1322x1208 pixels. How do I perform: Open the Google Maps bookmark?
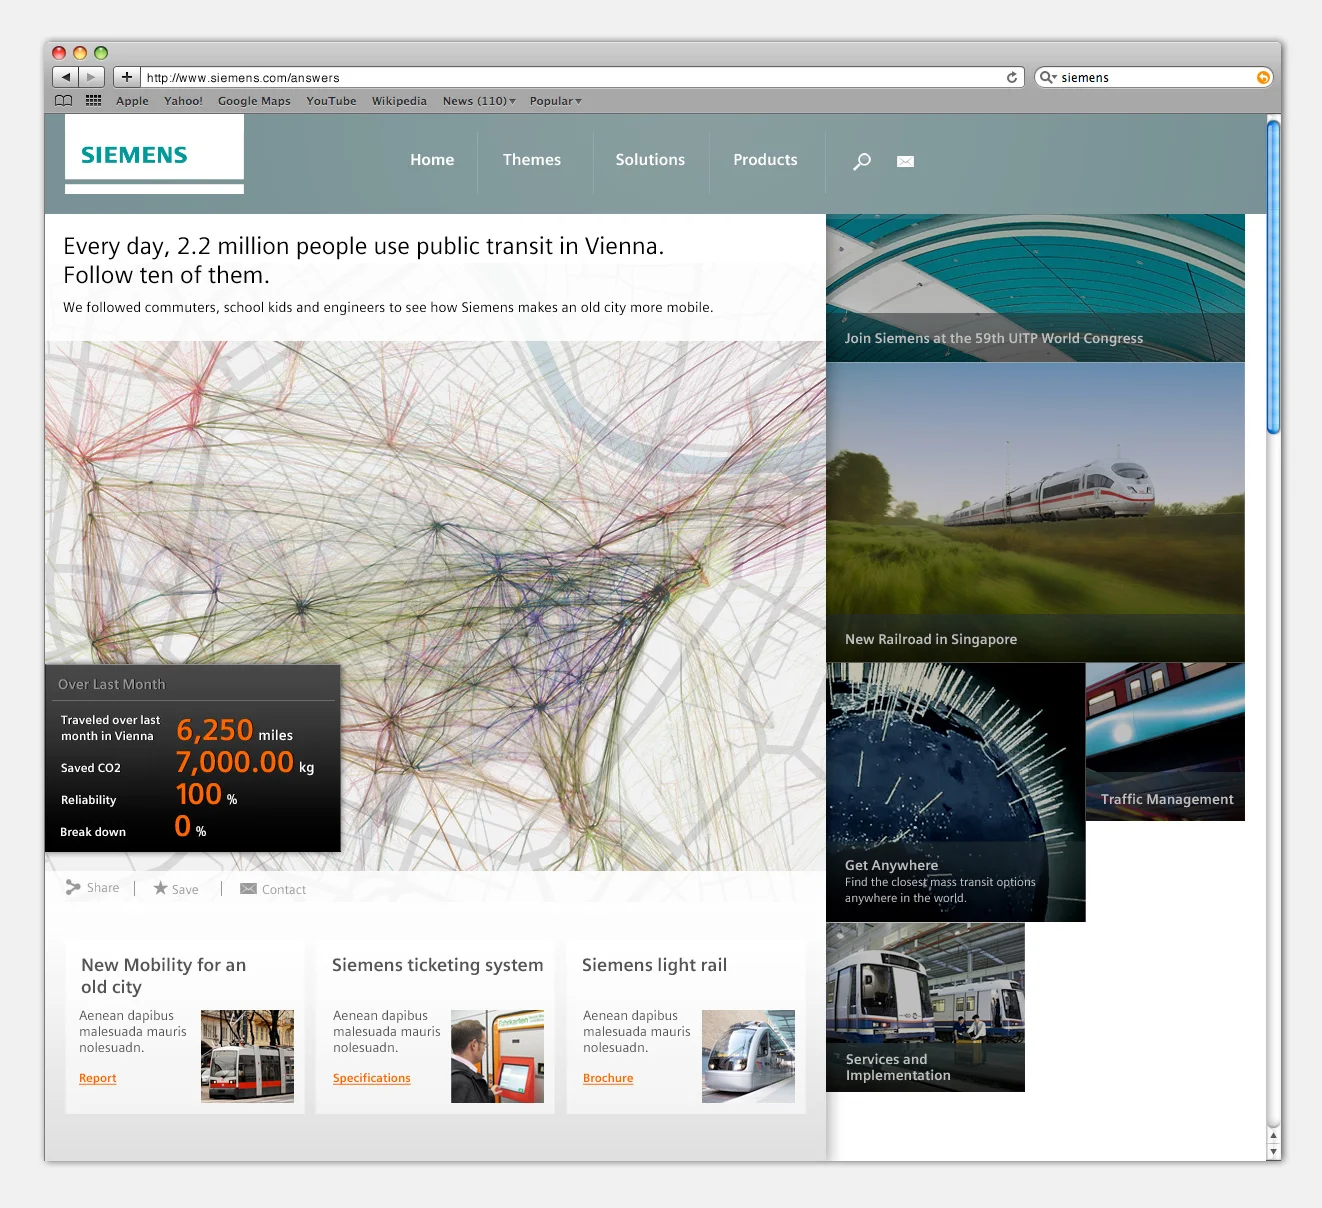pyautogui.click(x=254, y=101)
